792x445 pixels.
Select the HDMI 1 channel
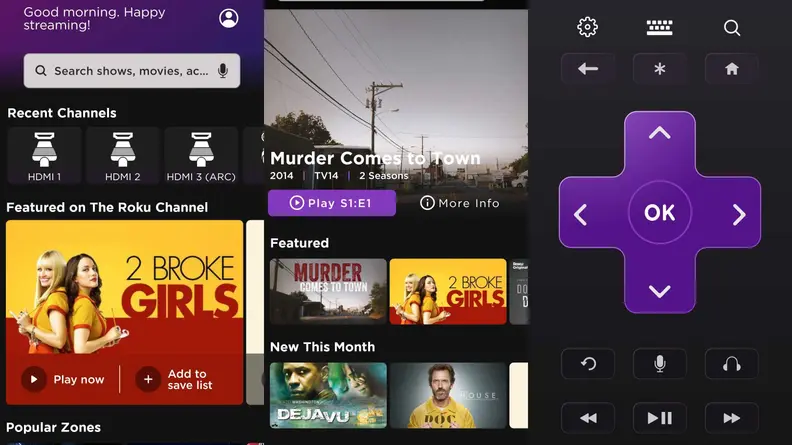[44, 155]
